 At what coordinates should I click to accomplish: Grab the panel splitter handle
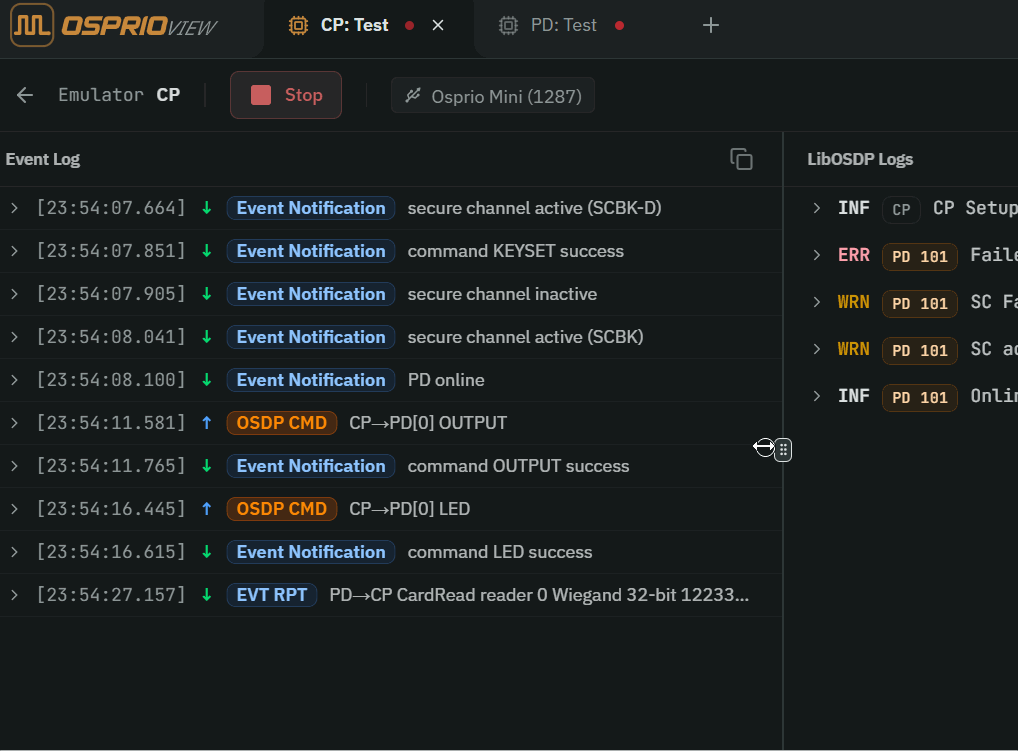[783, 449]
